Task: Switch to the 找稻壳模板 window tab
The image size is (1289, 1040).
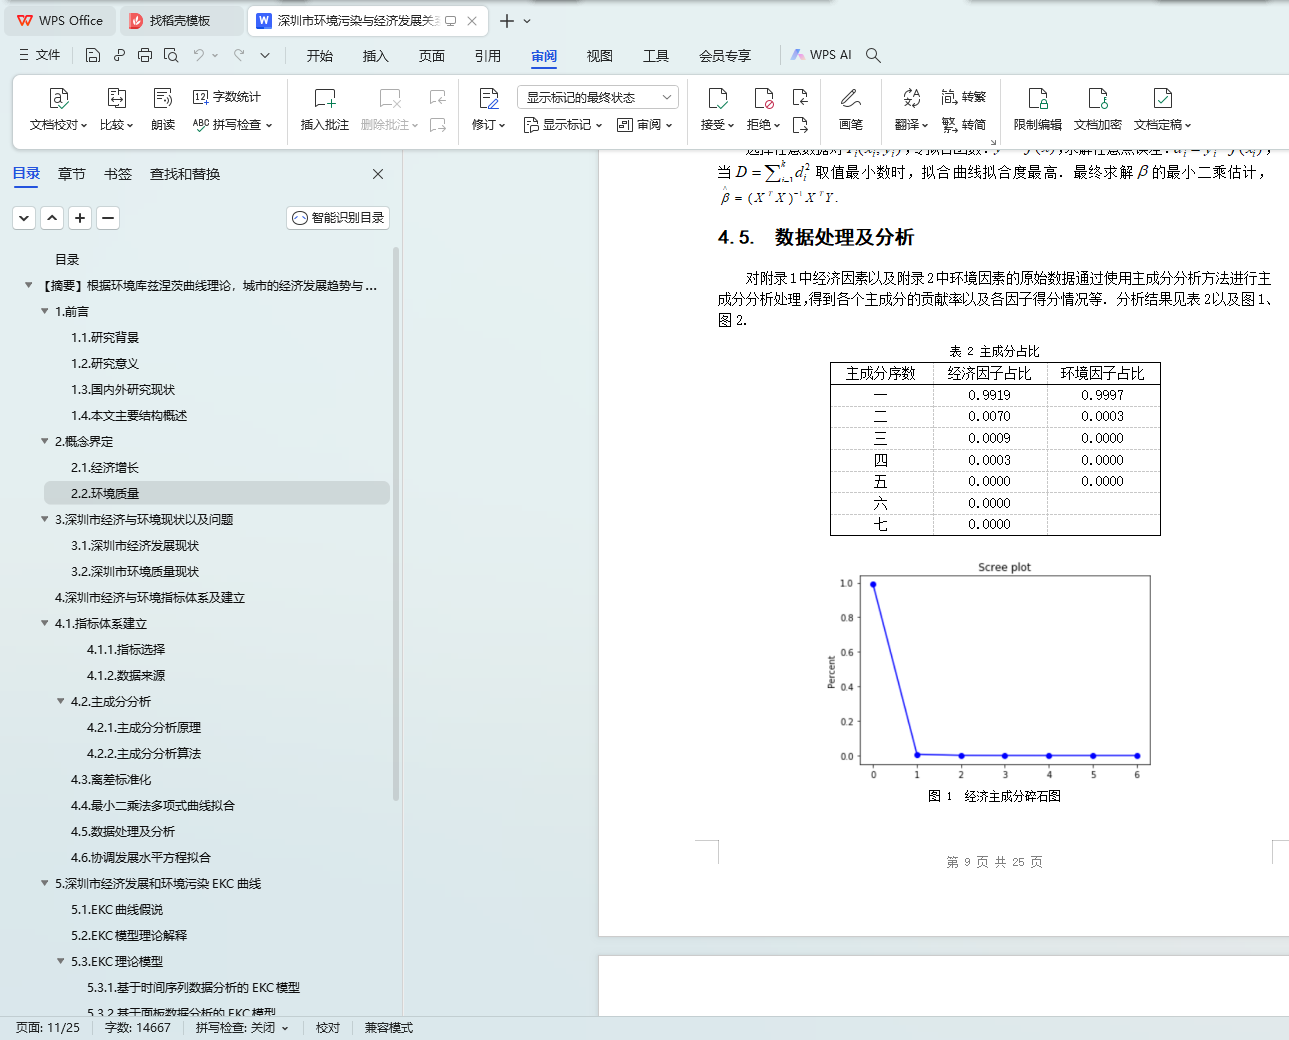Action: (180, 21)
